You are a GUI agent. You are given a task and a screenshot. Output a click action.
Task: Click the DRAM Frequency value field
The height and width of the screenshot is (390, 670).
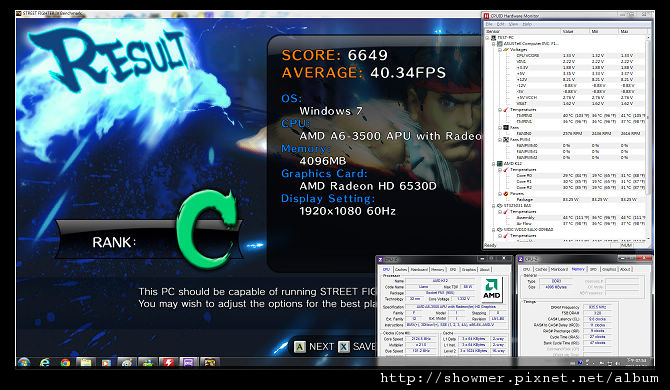[597, 307]
